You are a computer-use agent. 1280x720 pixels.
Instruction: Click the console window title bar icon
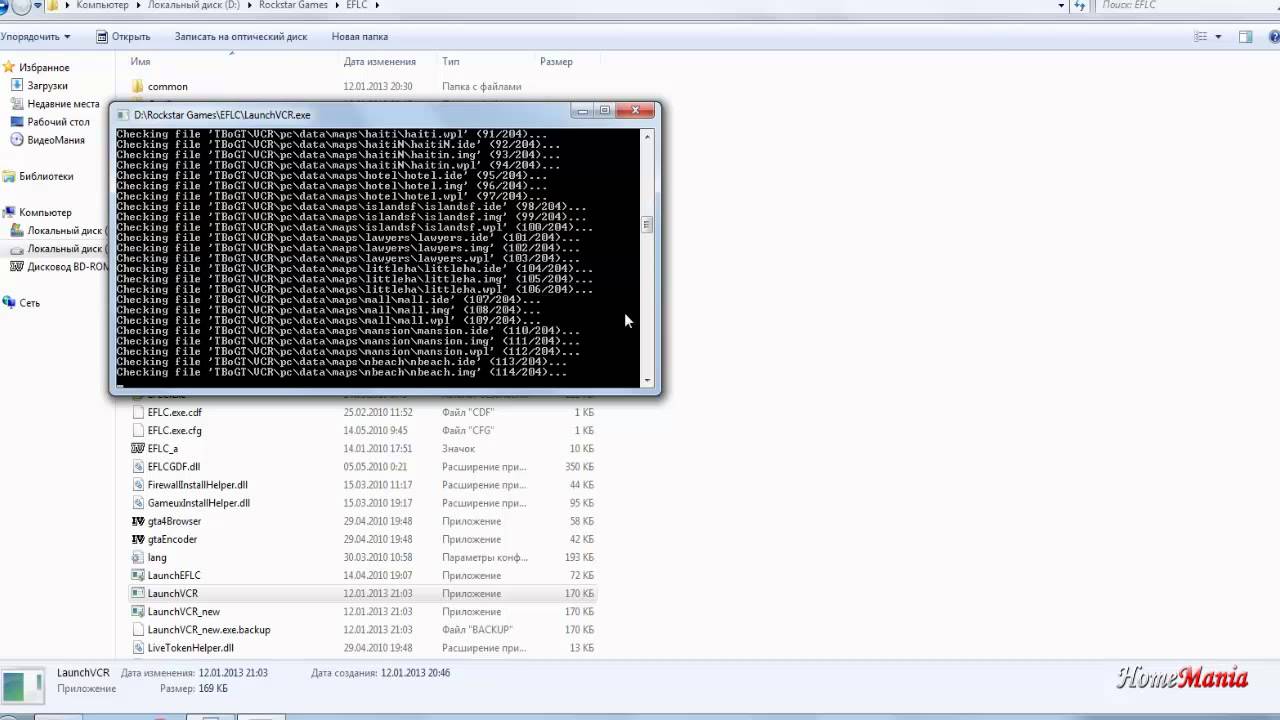click(124, 115)
